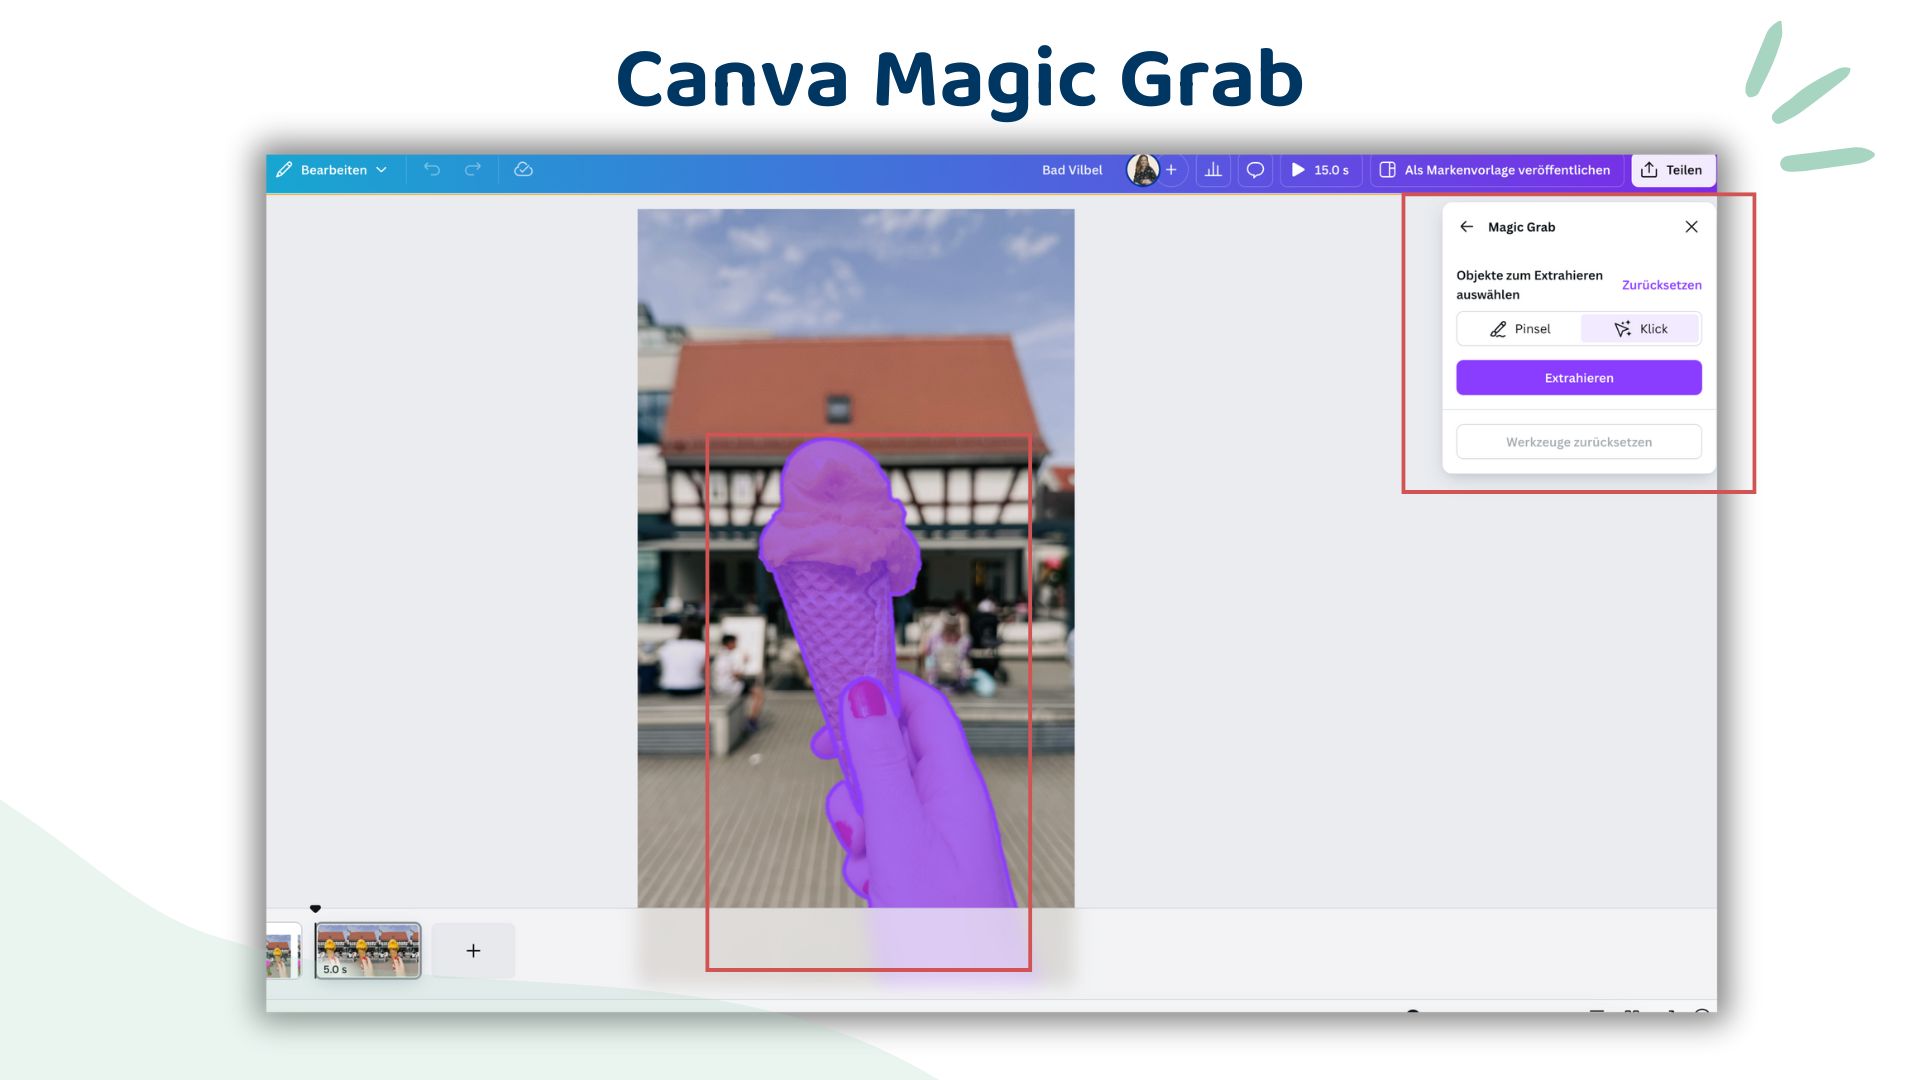Screen dimensions: 1920x1080
Task: Click Als Markenvorlage veröffentlichen button
Action: (x=1495, y=170)
